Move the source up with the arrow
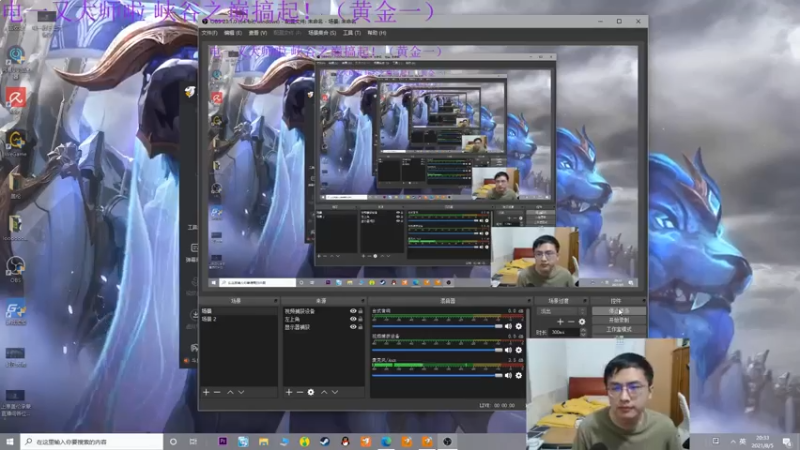 coord(324,392)
